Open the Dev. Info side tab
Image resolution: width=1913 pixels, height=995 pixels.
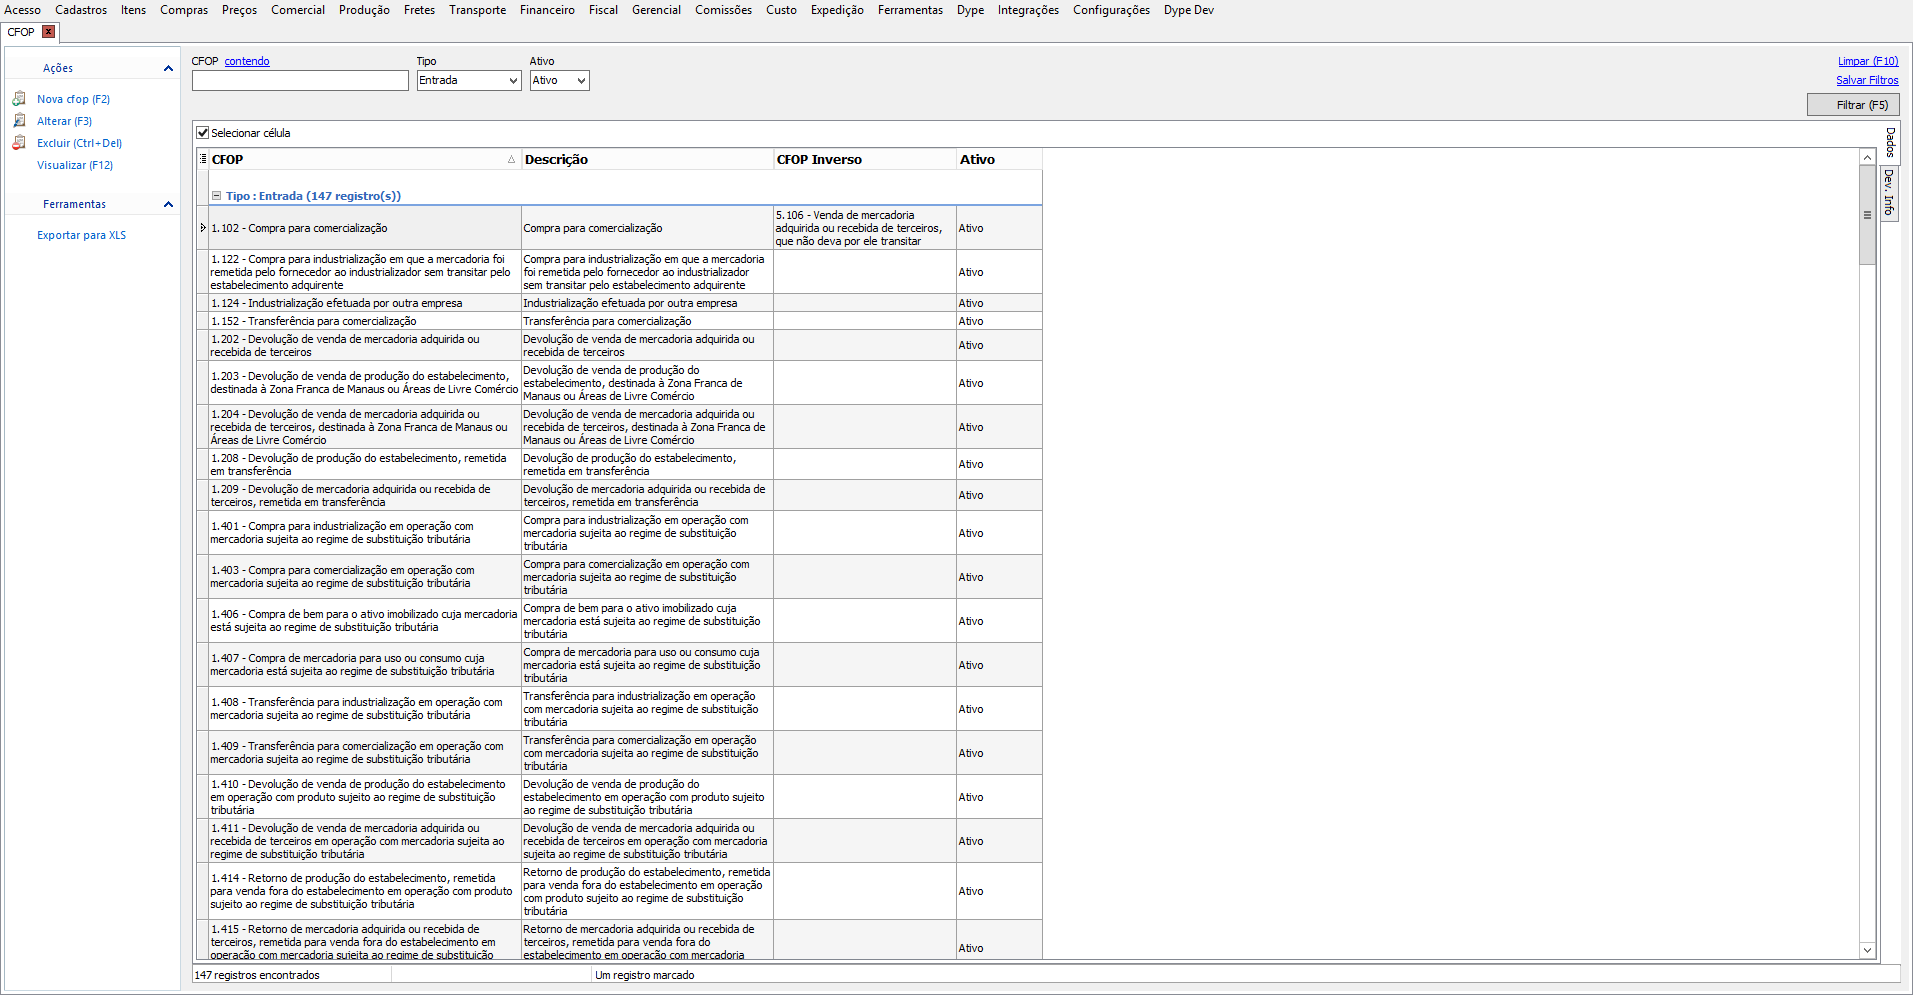pyautogui.click(x=1890, y=192)
